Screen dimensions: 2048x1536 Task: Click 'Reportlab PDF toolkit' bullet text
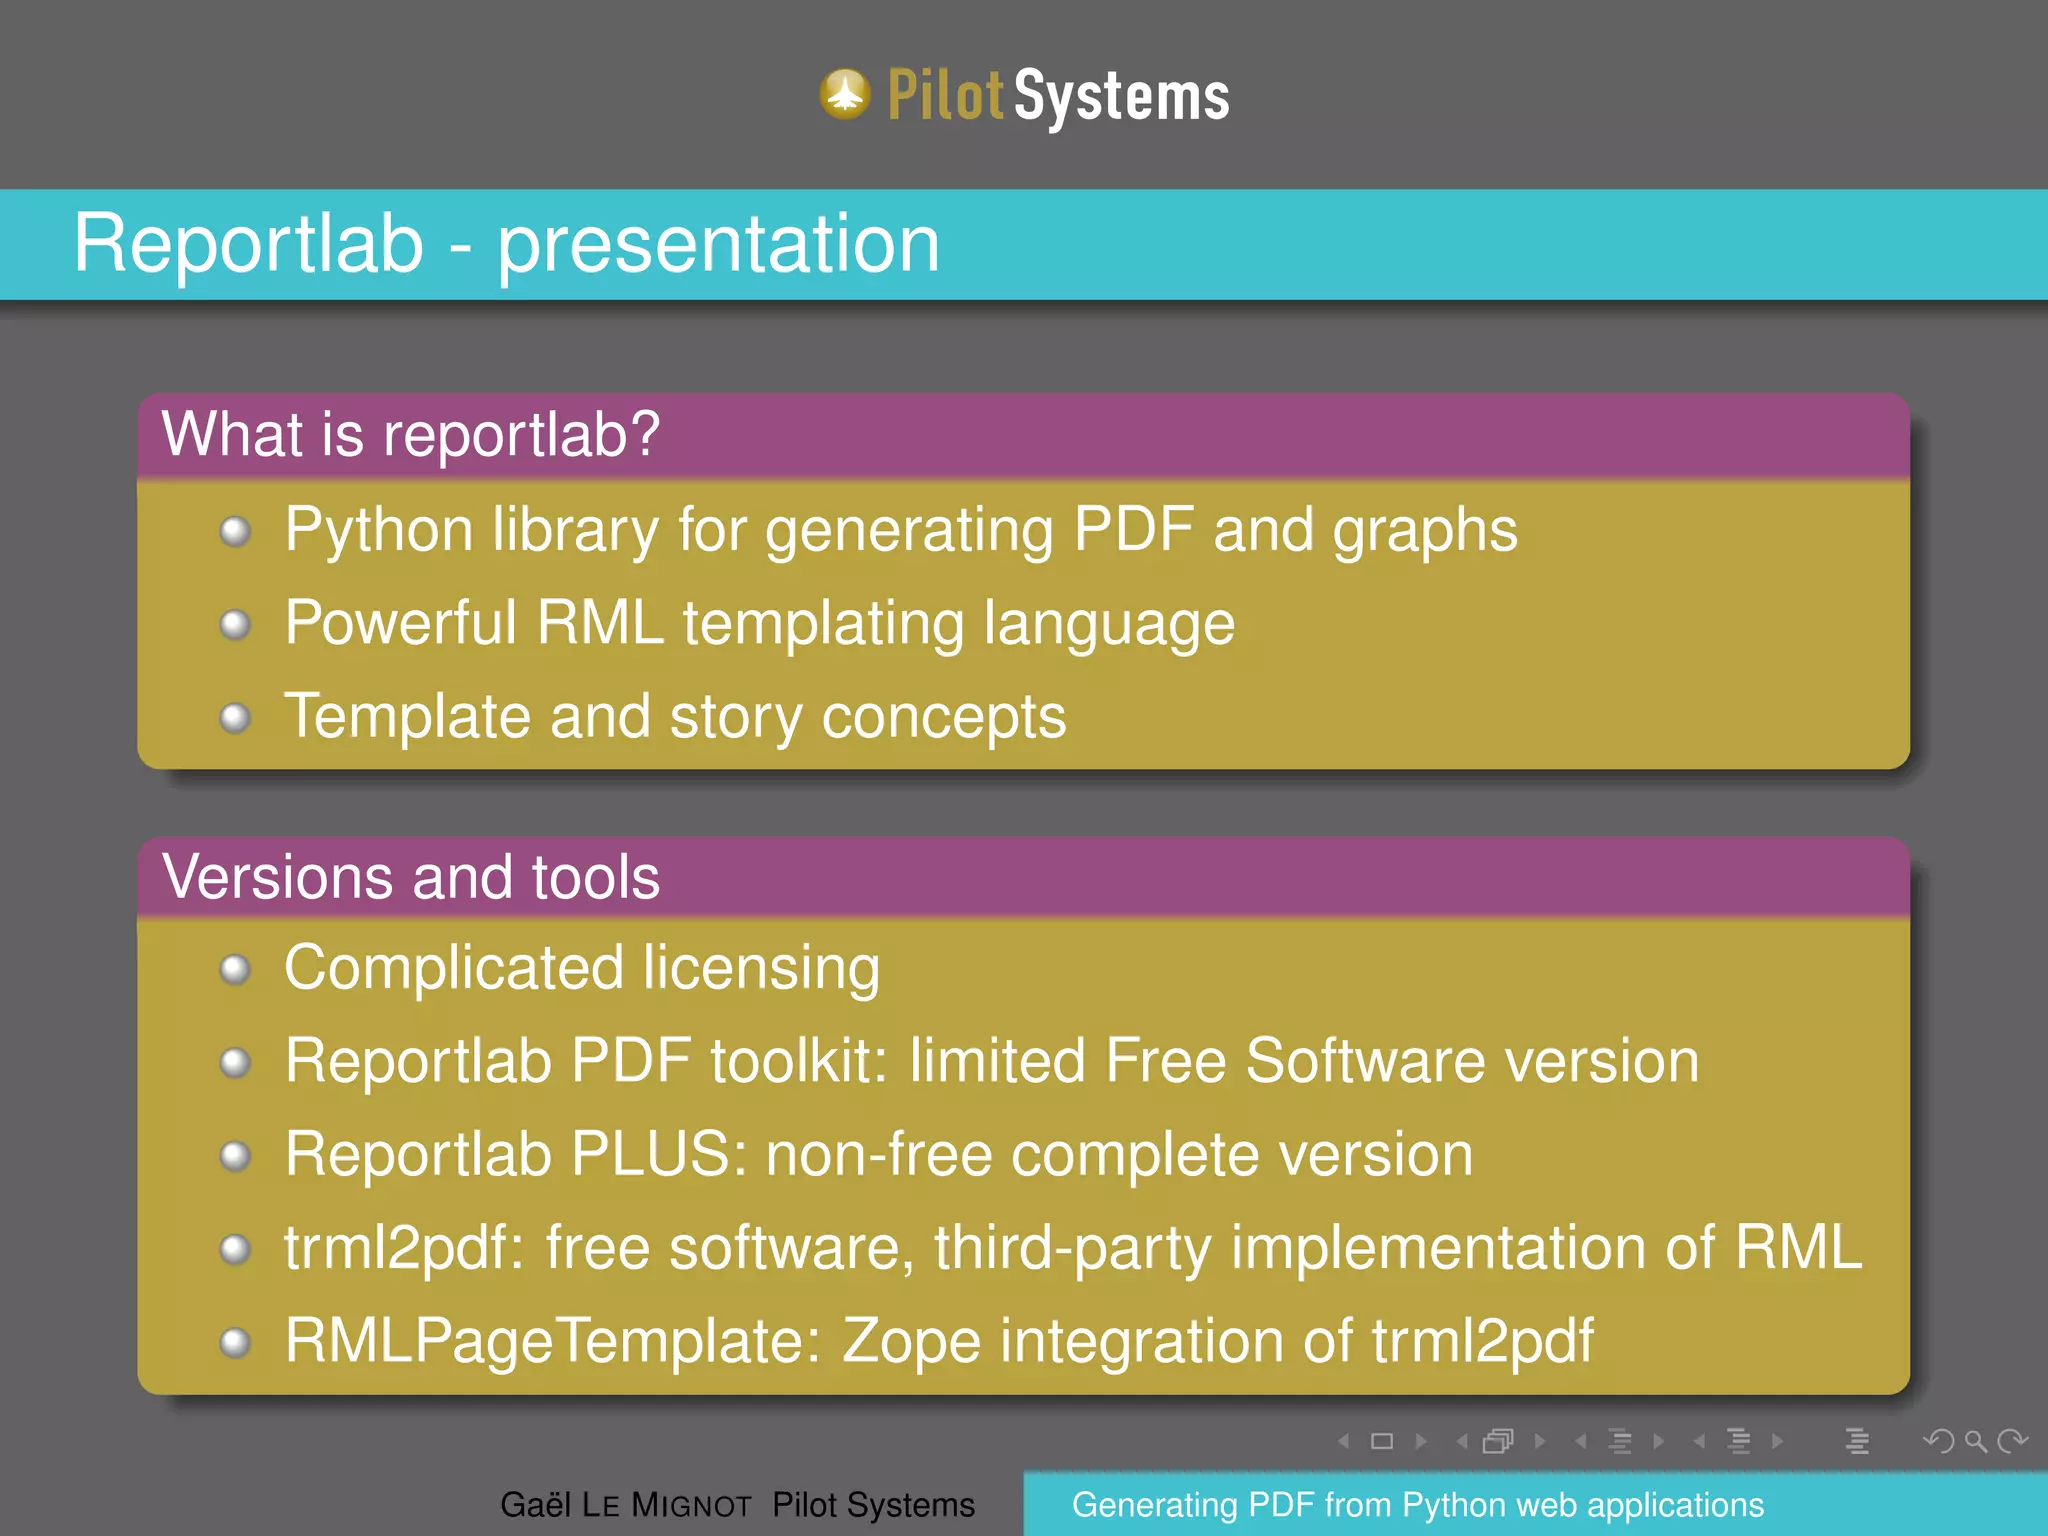991,1061
